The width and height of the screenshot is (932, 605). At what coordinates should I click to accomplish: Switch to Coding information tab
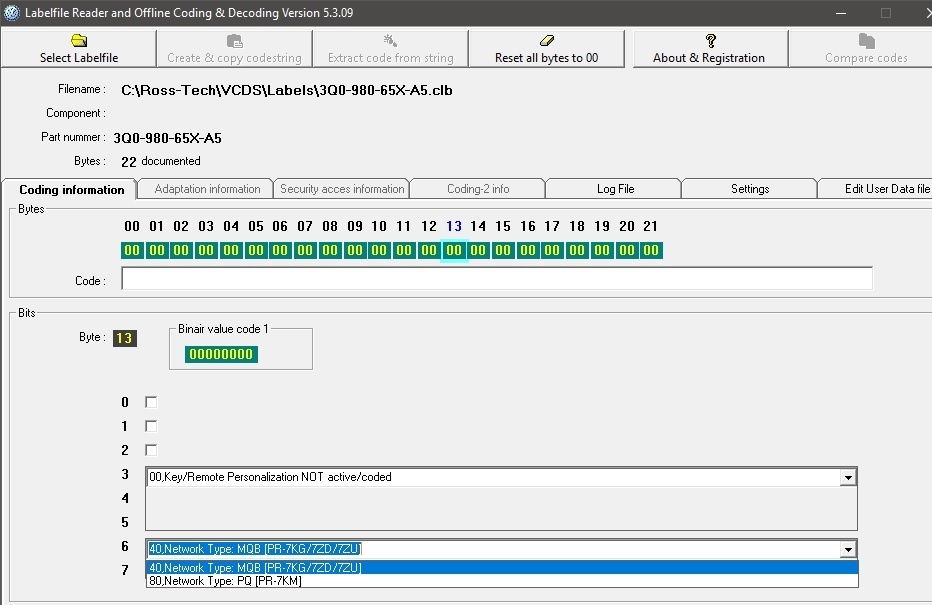(x=70, y=190)
